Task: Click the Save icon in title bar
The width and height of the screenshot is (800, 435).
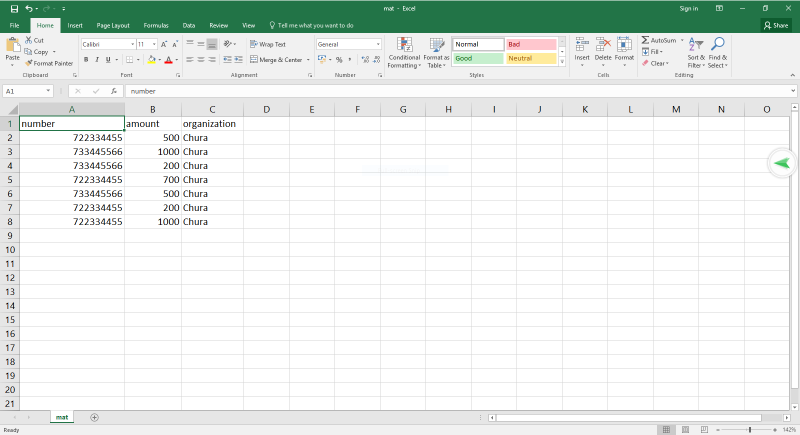Action: click(x=14, y=9)
